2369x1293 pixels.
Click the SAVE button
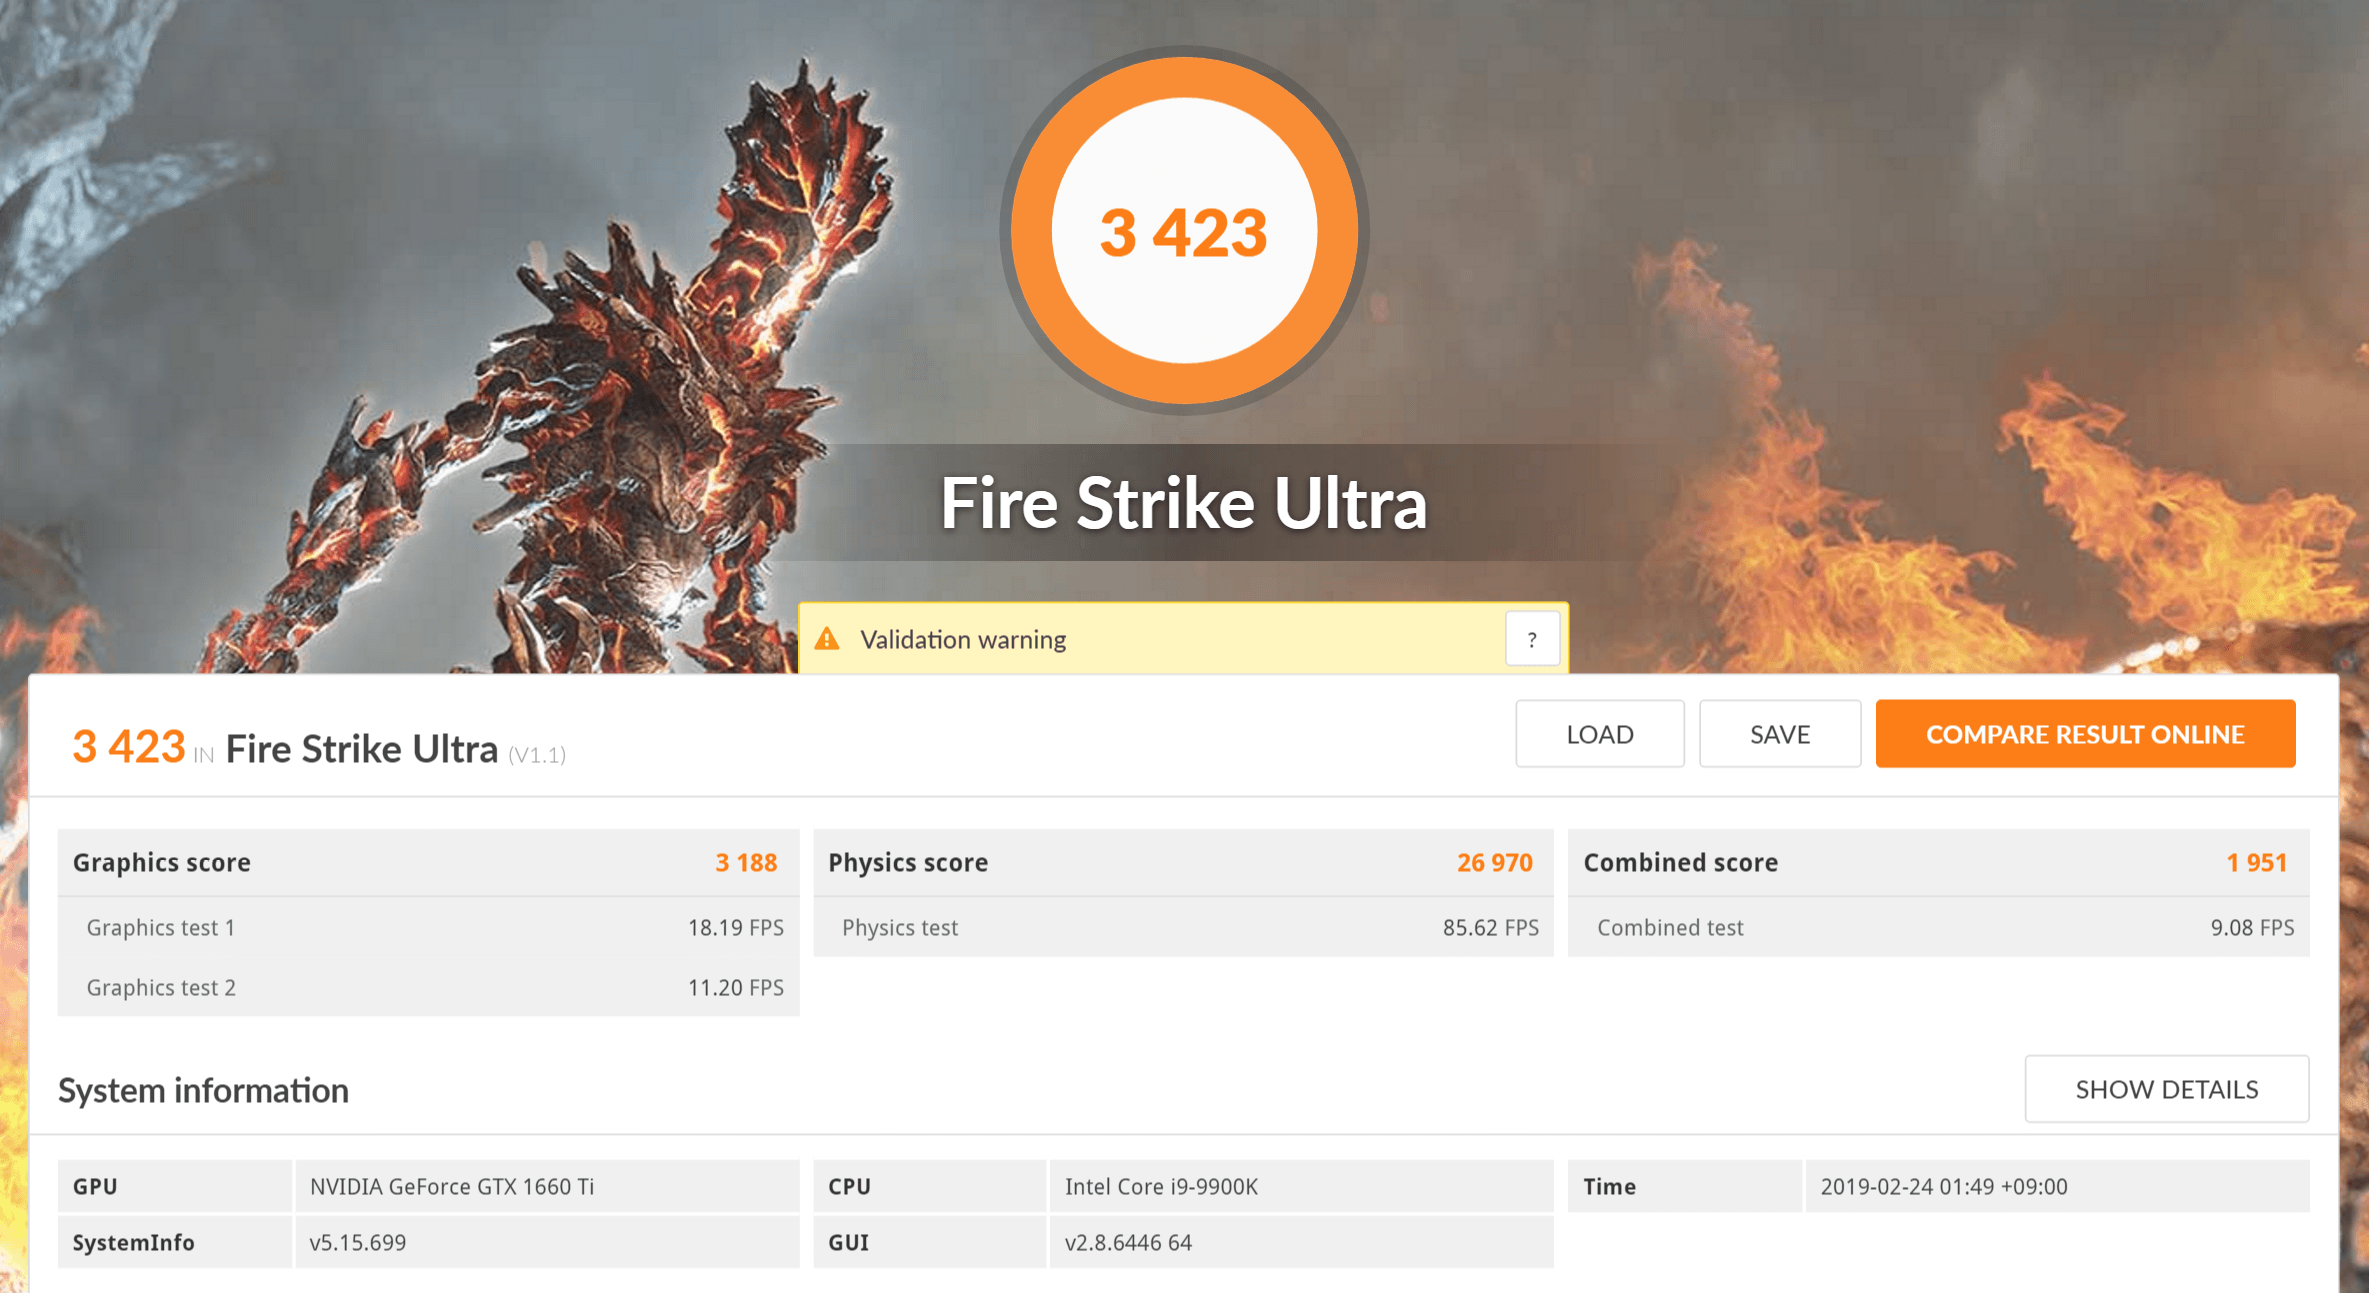(x=1780, y=734)
